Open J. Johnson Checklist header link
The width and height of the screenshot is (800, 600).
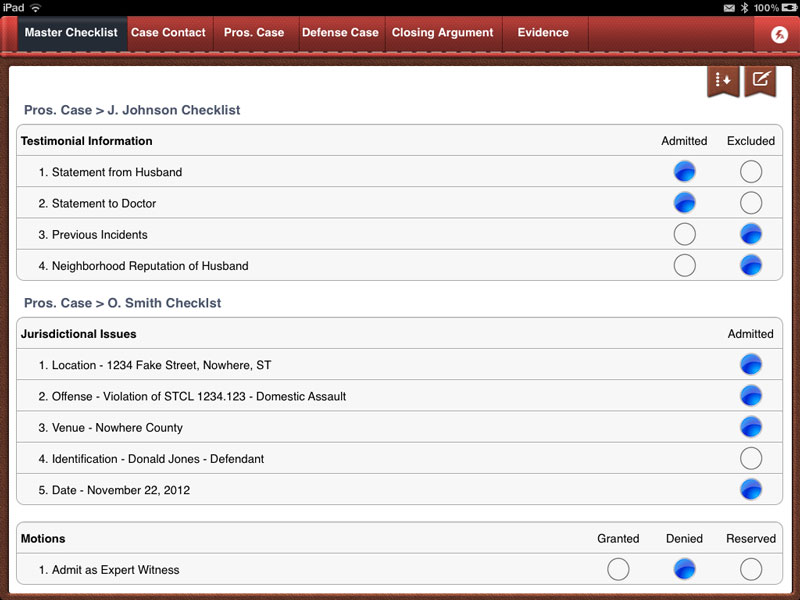pos(131,110)
